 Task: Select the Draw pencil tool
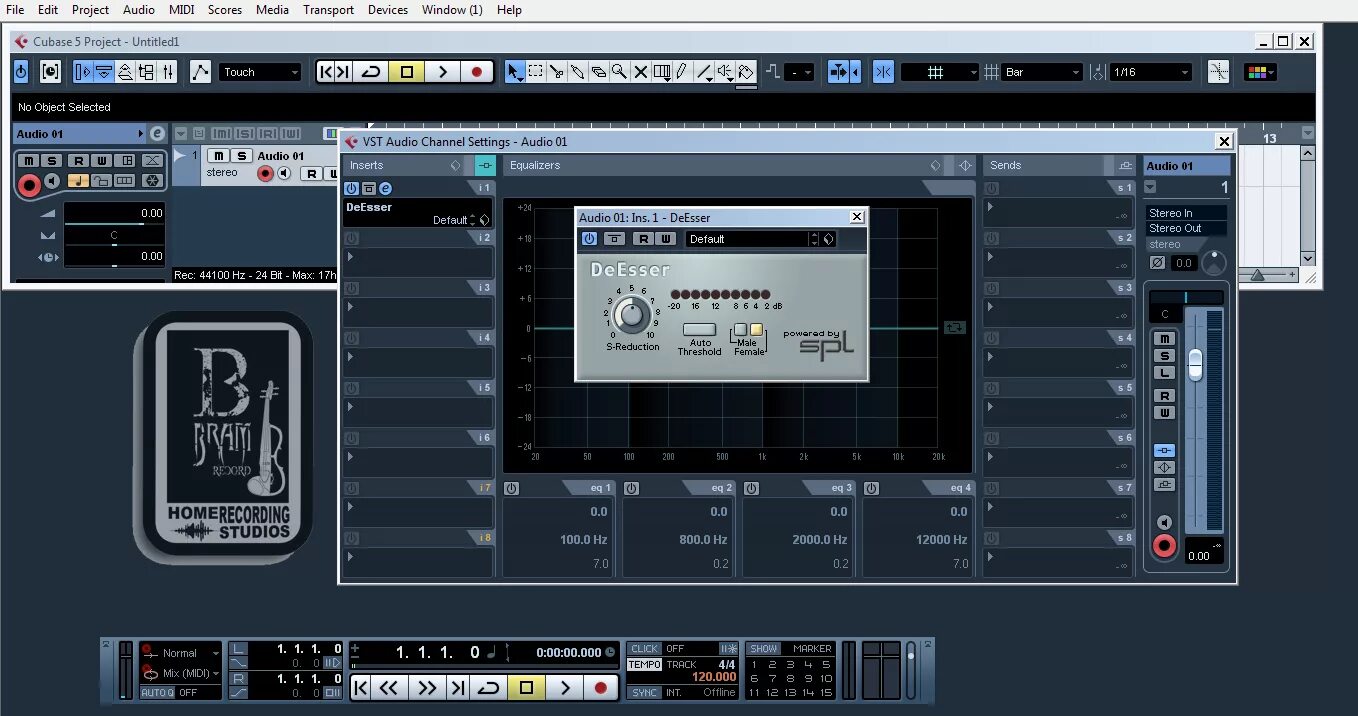coord(682,72)
